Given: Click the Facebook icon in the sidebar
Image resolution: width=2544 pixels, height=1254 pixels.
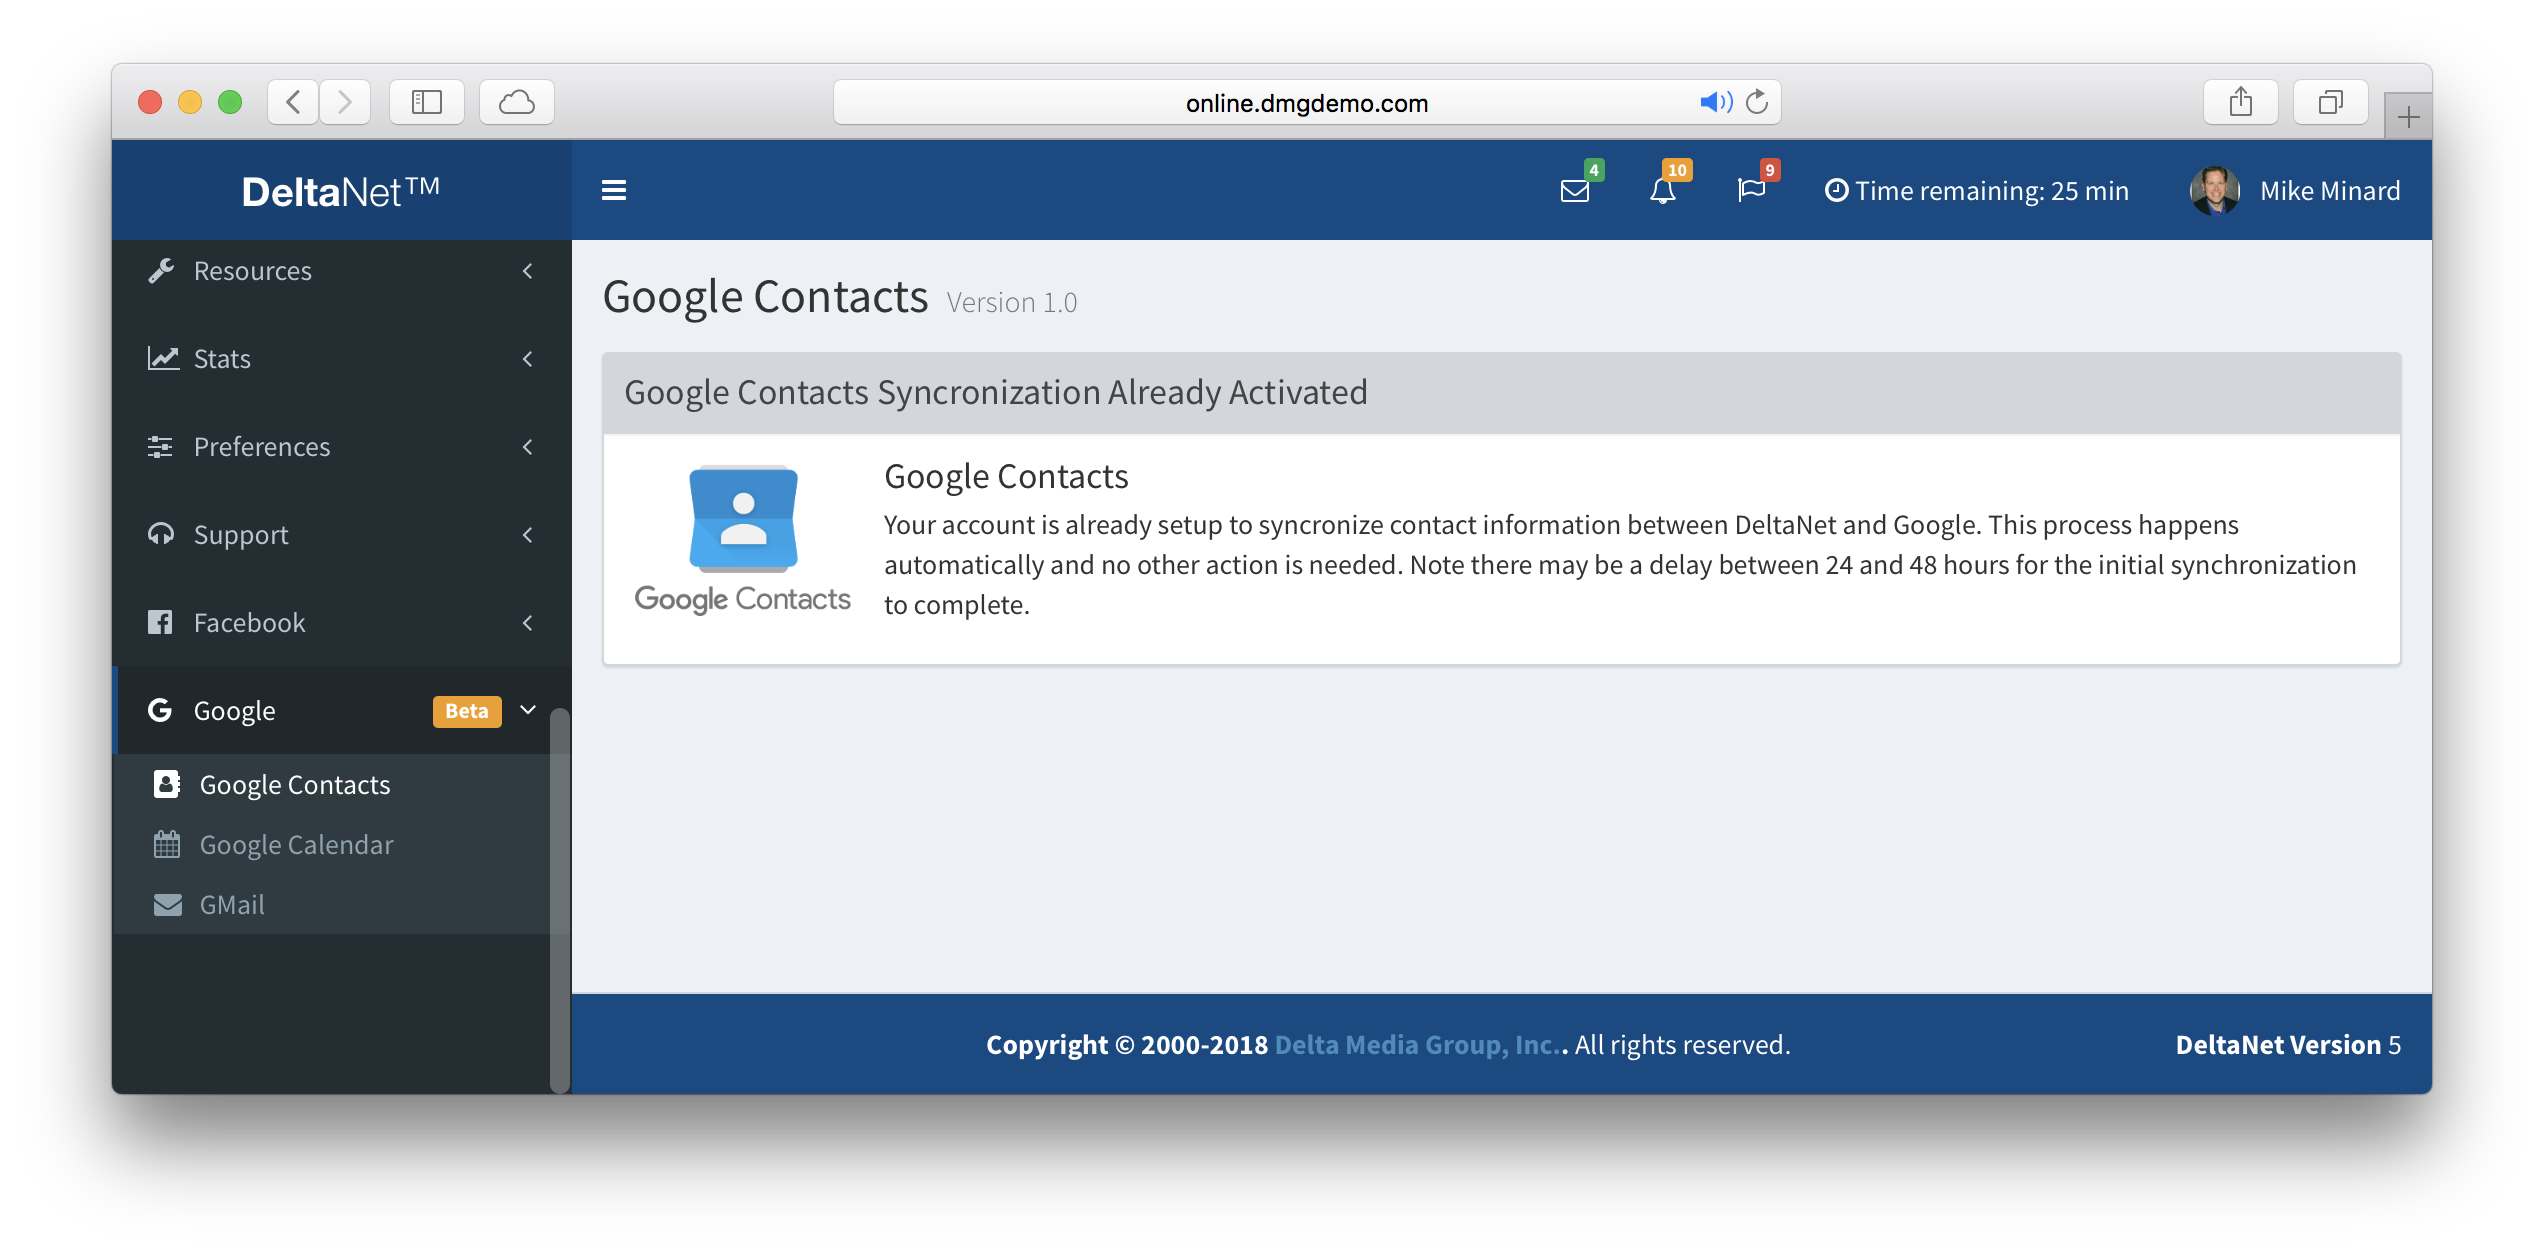Looking at the screenshot, I should (x=160, y=622).
